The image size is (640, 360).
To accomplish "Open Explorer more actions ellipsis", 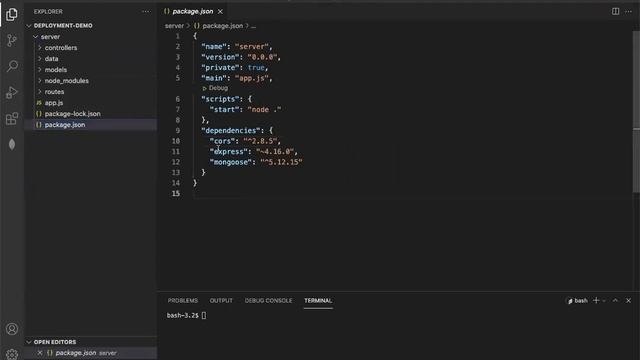I will [146, 12].
